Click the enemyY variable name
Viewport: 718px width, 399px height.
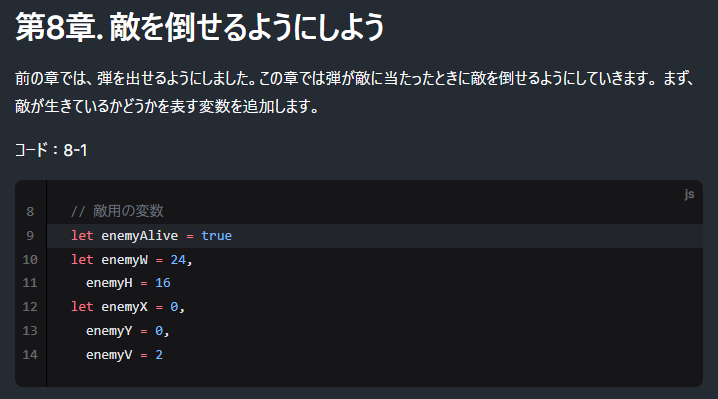point(109,331)
